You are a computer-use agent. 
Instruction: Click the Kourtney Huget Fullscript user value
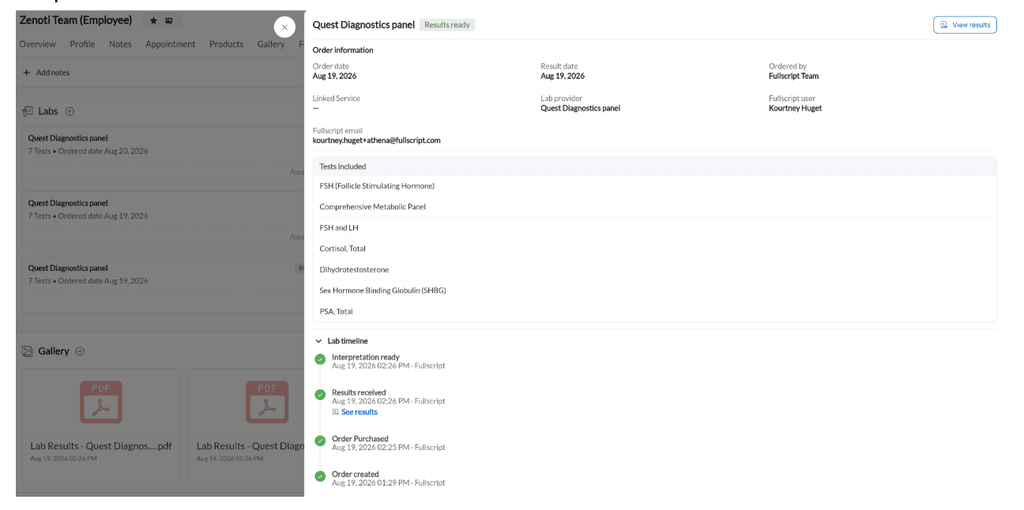[x=795, y=108]
